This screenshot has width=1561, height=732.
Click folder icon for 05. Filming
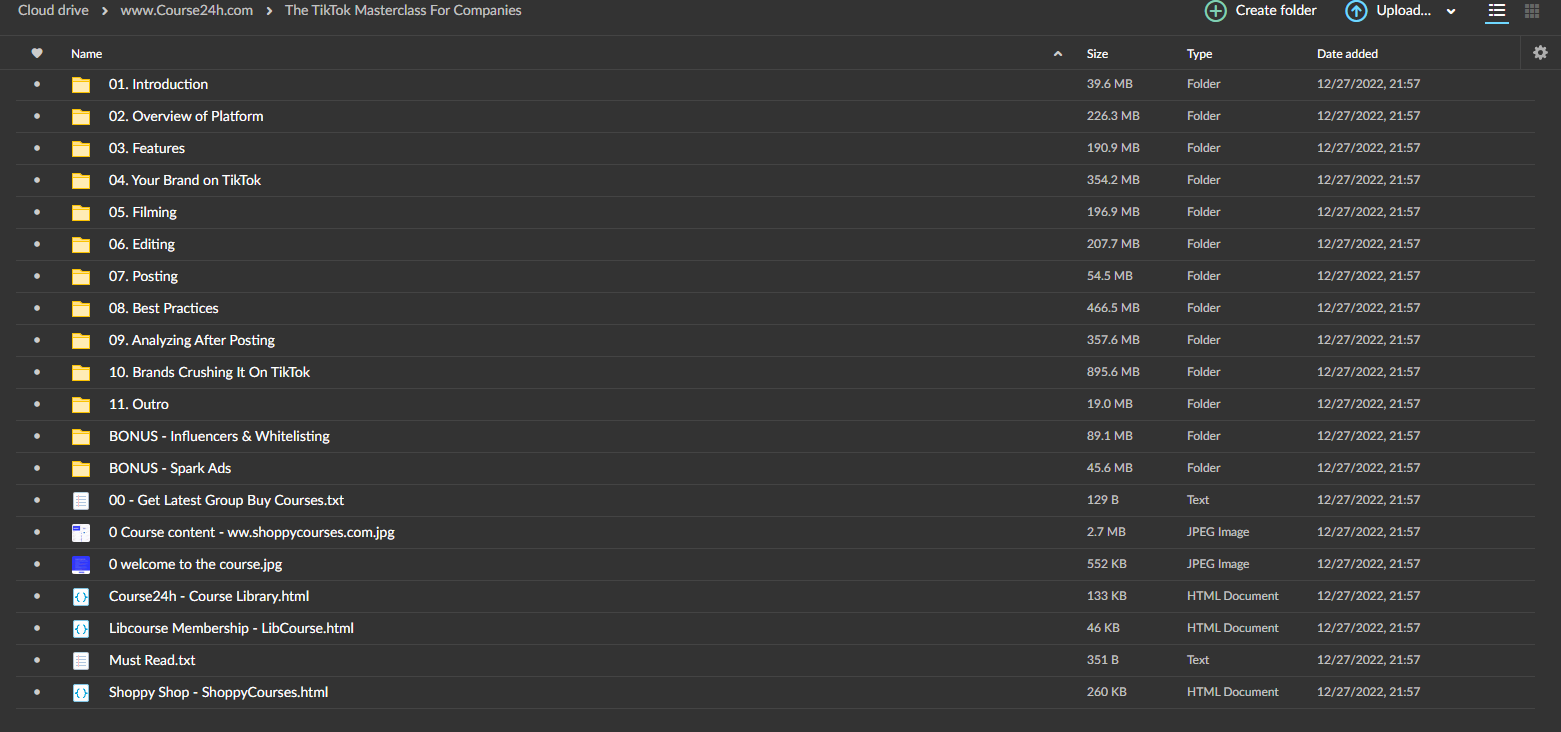[x=81, y=212]
